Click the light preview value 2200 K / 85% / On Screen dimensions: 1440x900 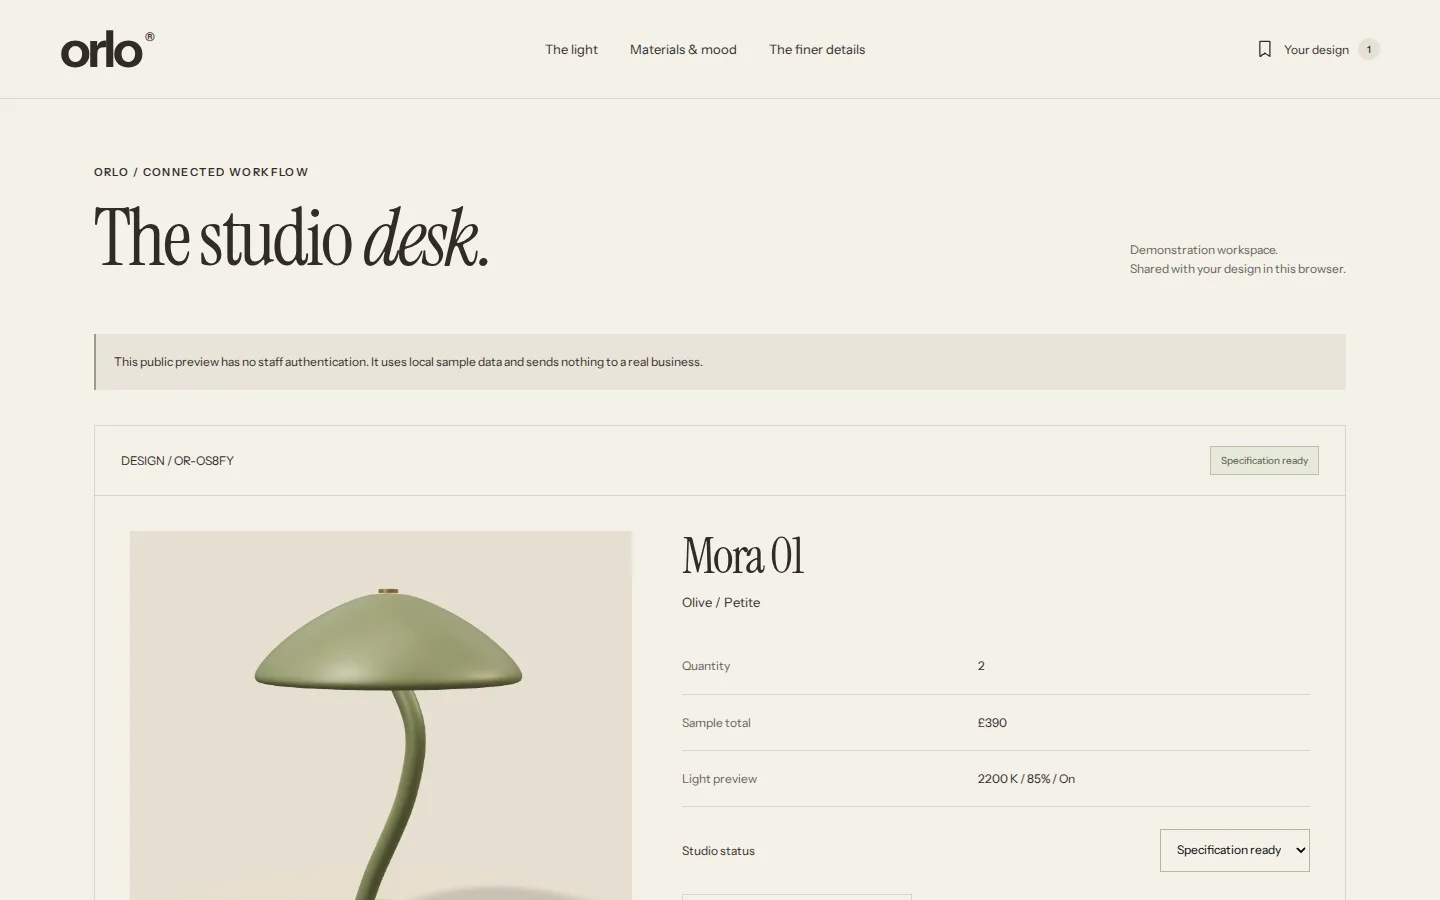[x=1026, y=779]
